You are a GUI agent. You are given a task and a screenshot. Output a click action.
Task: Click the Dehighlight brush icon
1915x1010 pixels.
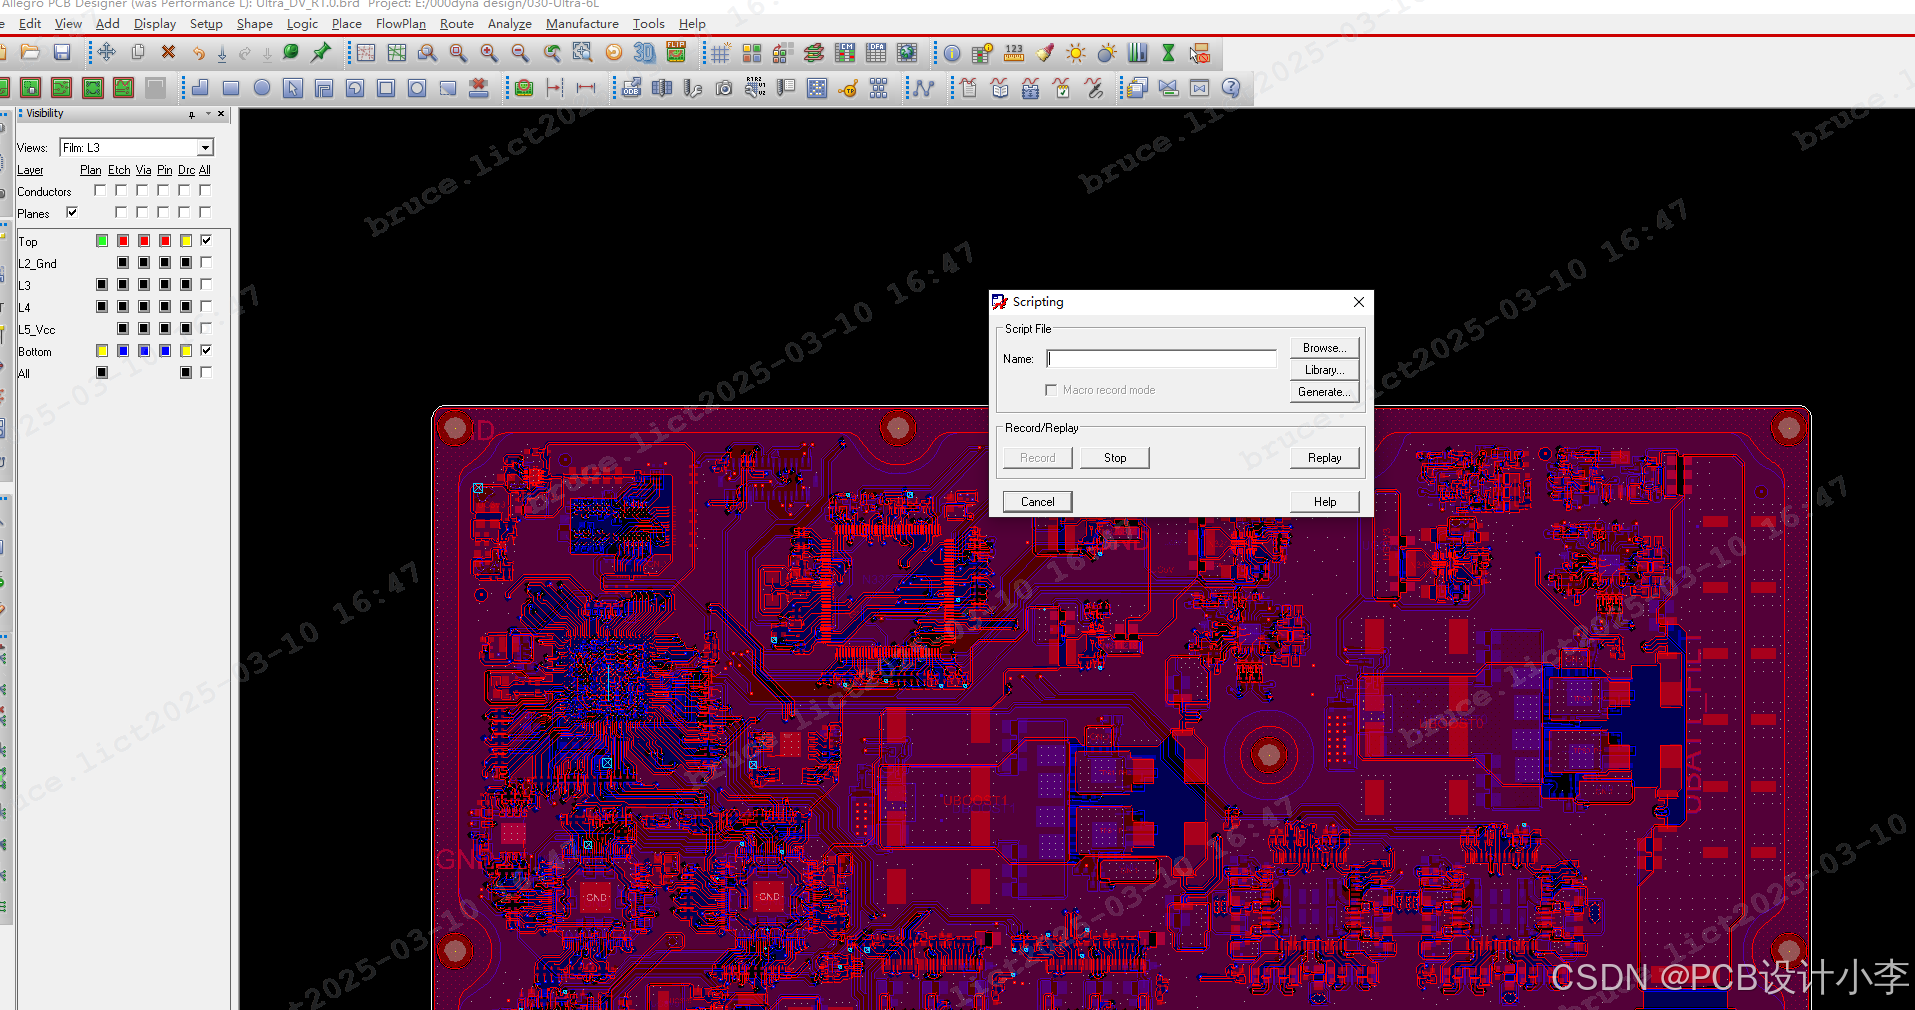click(x=1045, y=52)
